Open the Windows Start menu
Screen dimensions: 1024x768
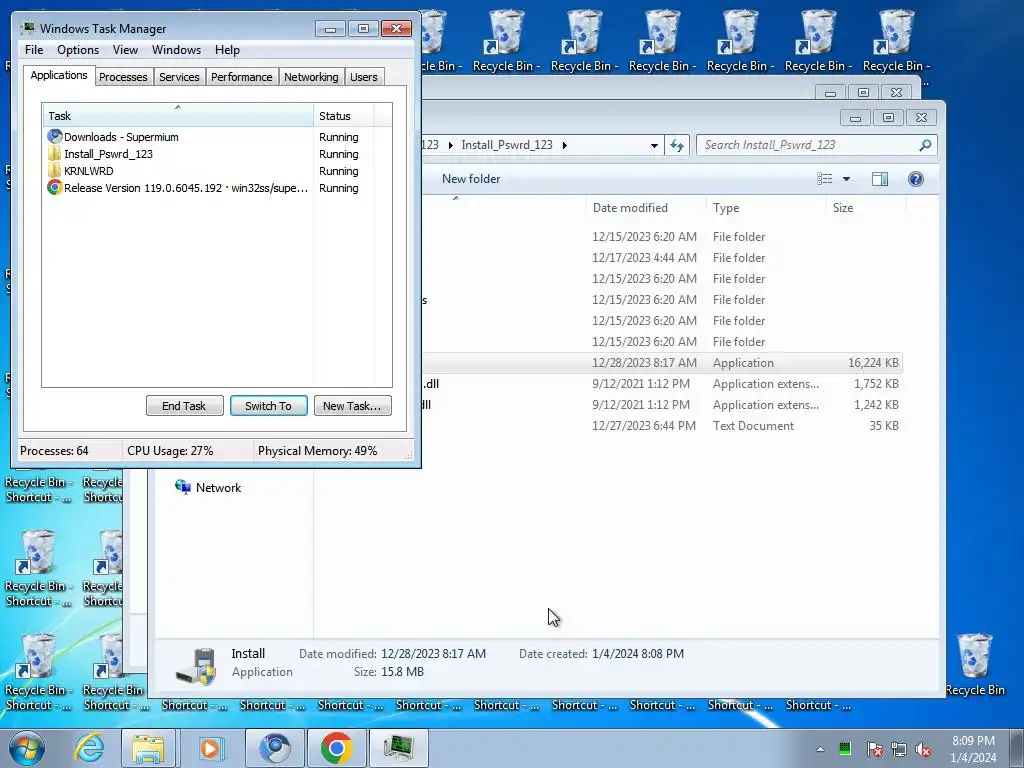point(26,748)
